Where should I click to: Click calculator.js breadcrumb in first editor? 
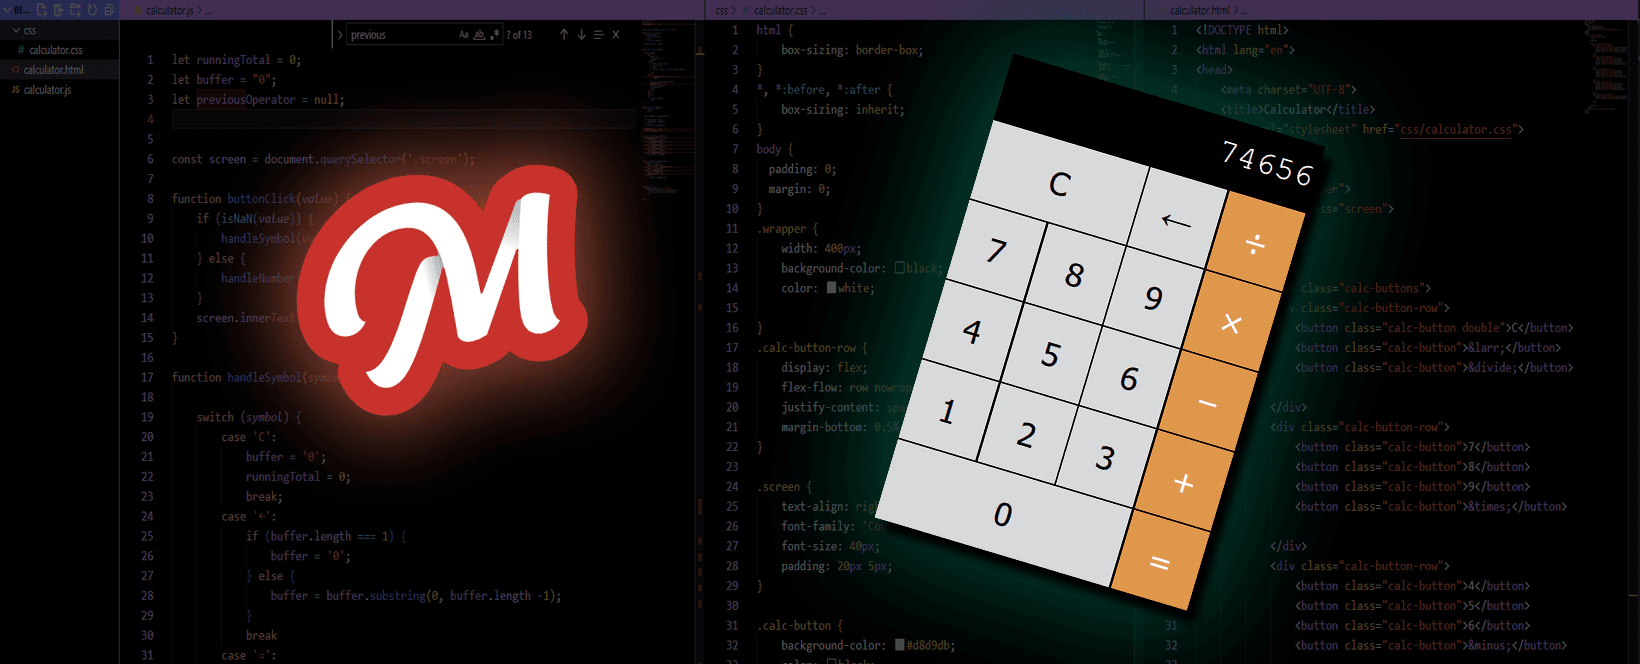click(x=170, y=10)
